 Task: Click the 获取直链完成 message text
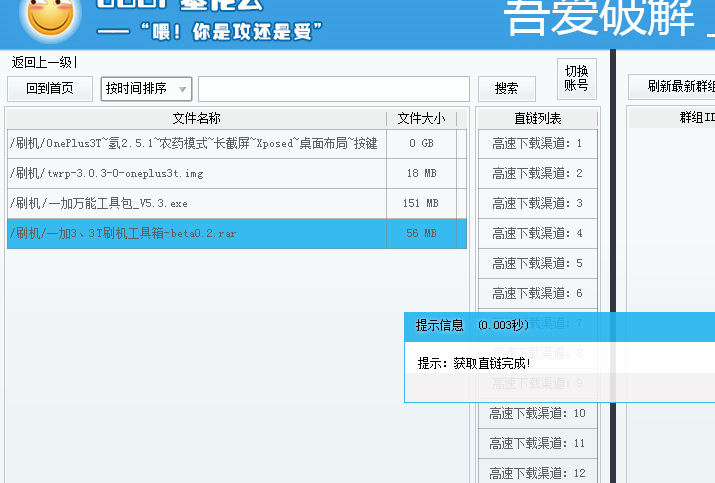click(x=491, y=364)
